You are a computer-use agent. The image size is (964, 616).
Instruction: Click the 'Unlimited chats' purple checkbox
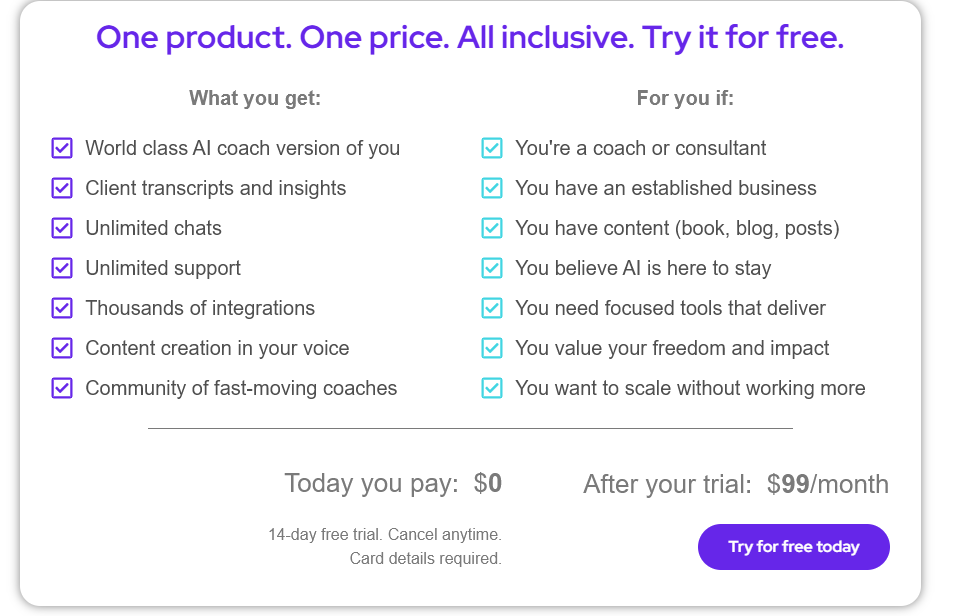[62, 228]
